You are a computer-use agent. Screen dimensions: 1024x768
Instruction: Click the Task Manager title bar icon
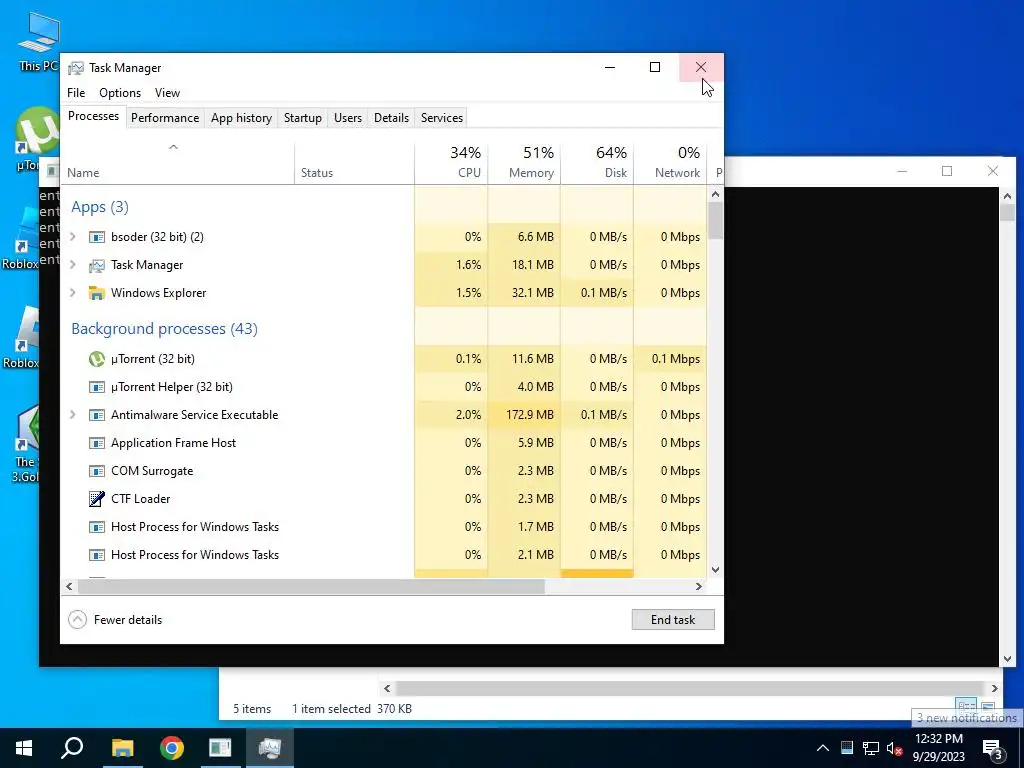(76, 68)
